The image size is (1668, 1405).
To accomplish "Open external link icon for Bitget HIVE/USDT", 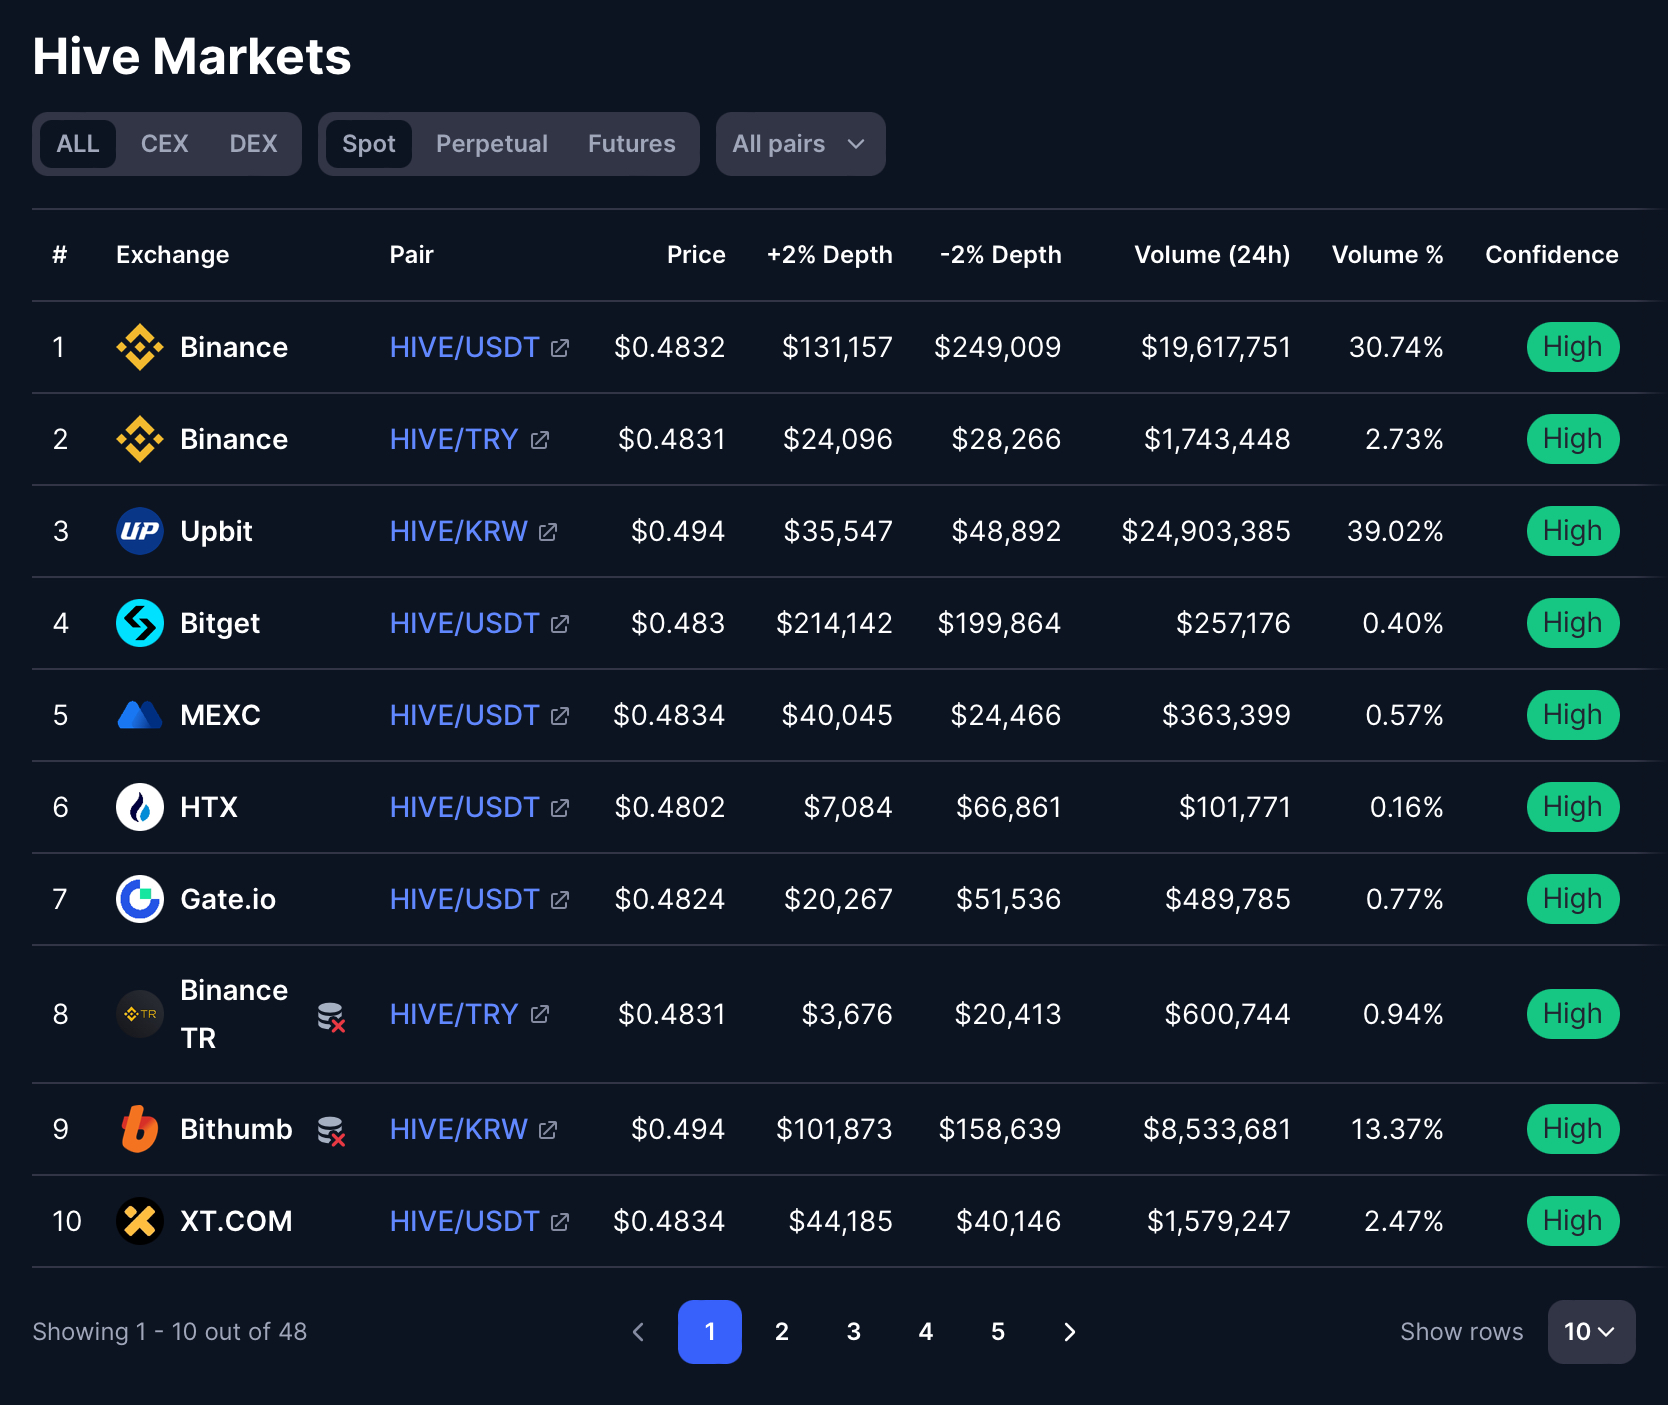I will coord(560,624).
